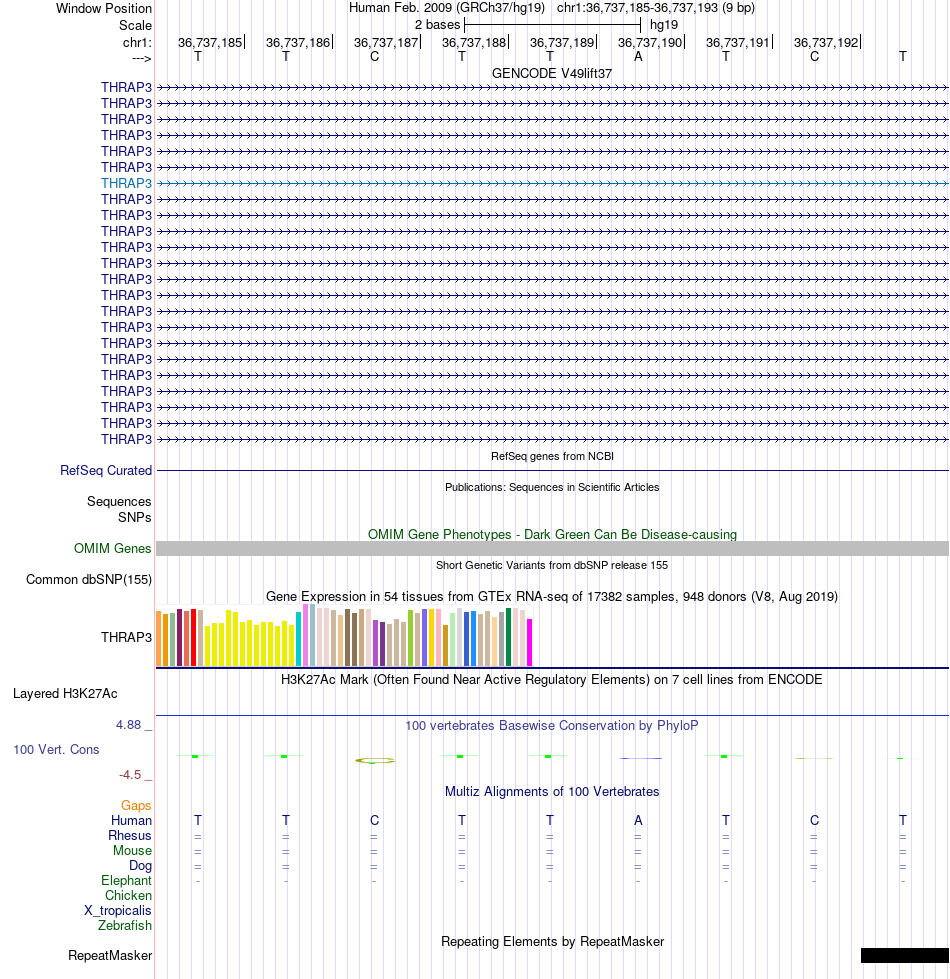Click the gray OMIM Genes item bar

point(552,548)
